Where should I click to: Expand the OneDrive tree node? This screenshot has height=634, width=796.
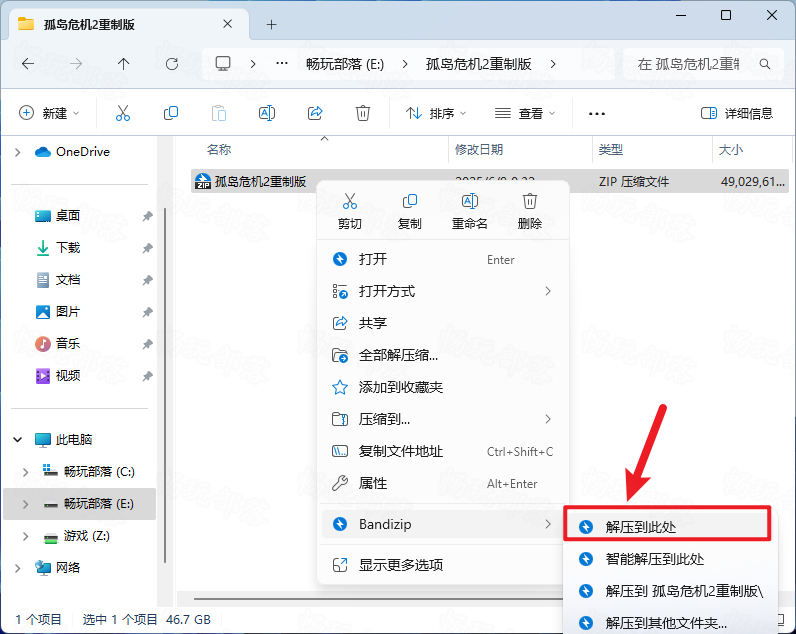18,152
